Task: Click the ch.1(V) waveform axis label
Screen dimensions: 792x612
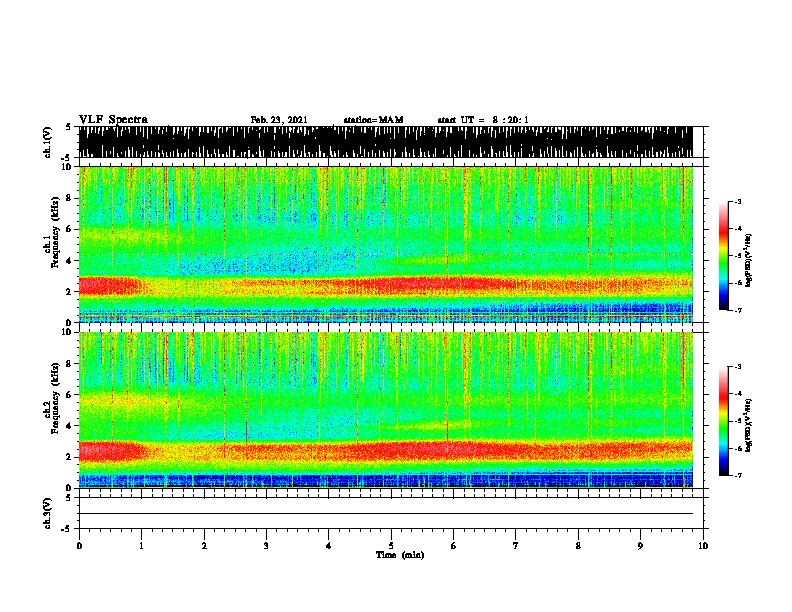Action: click(x=47, y=142)
